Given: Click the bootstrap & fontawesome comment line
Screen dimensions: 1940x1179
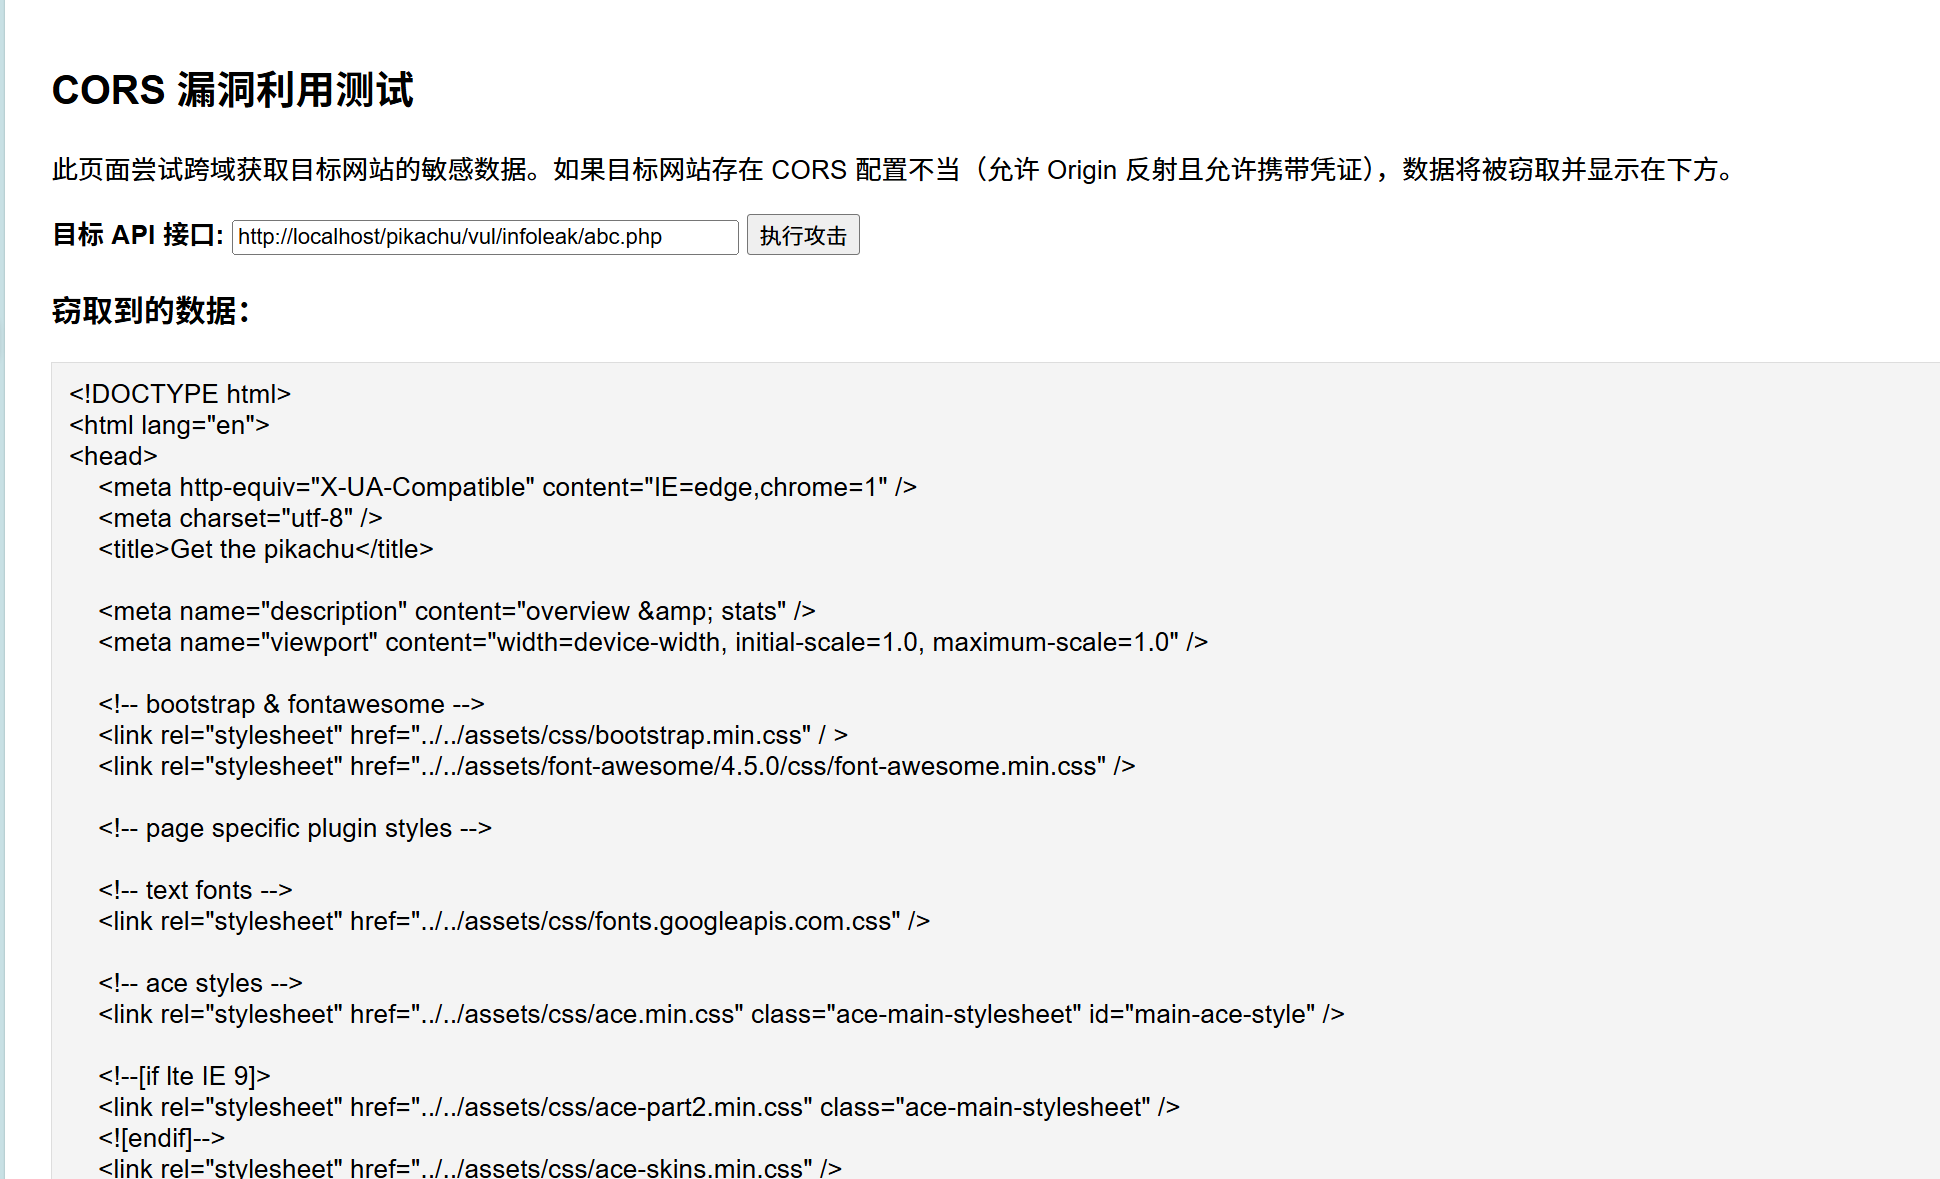Looking at the screenshot, I should tap(291, 704).
